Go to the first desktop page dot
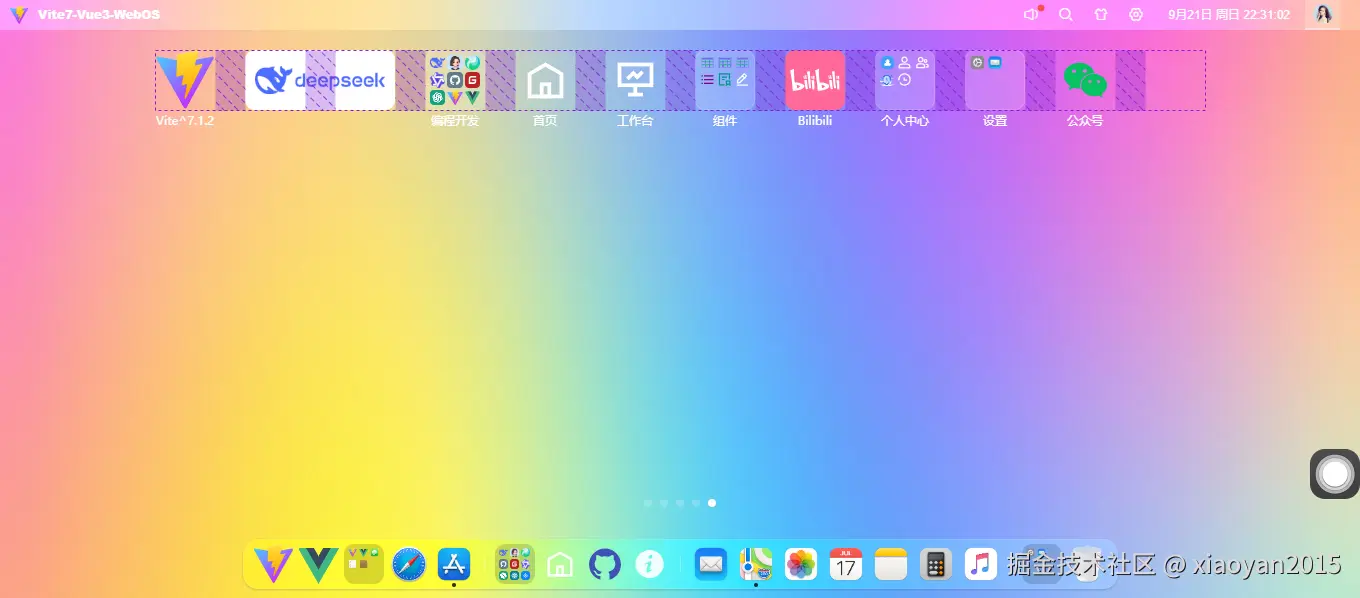Image resolution: width=1360 pixels, height=598 pixels. [648, 503]
